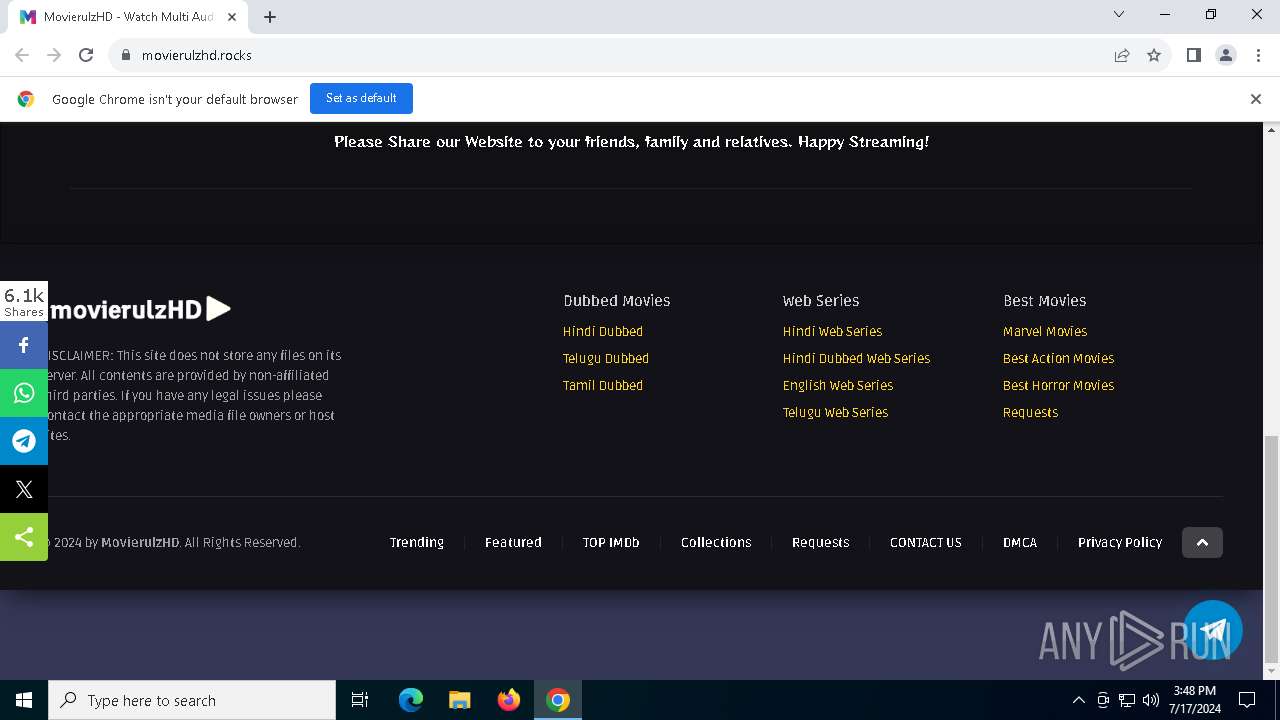
Task: Open the taskbar clock and date
Action: 1195,700
